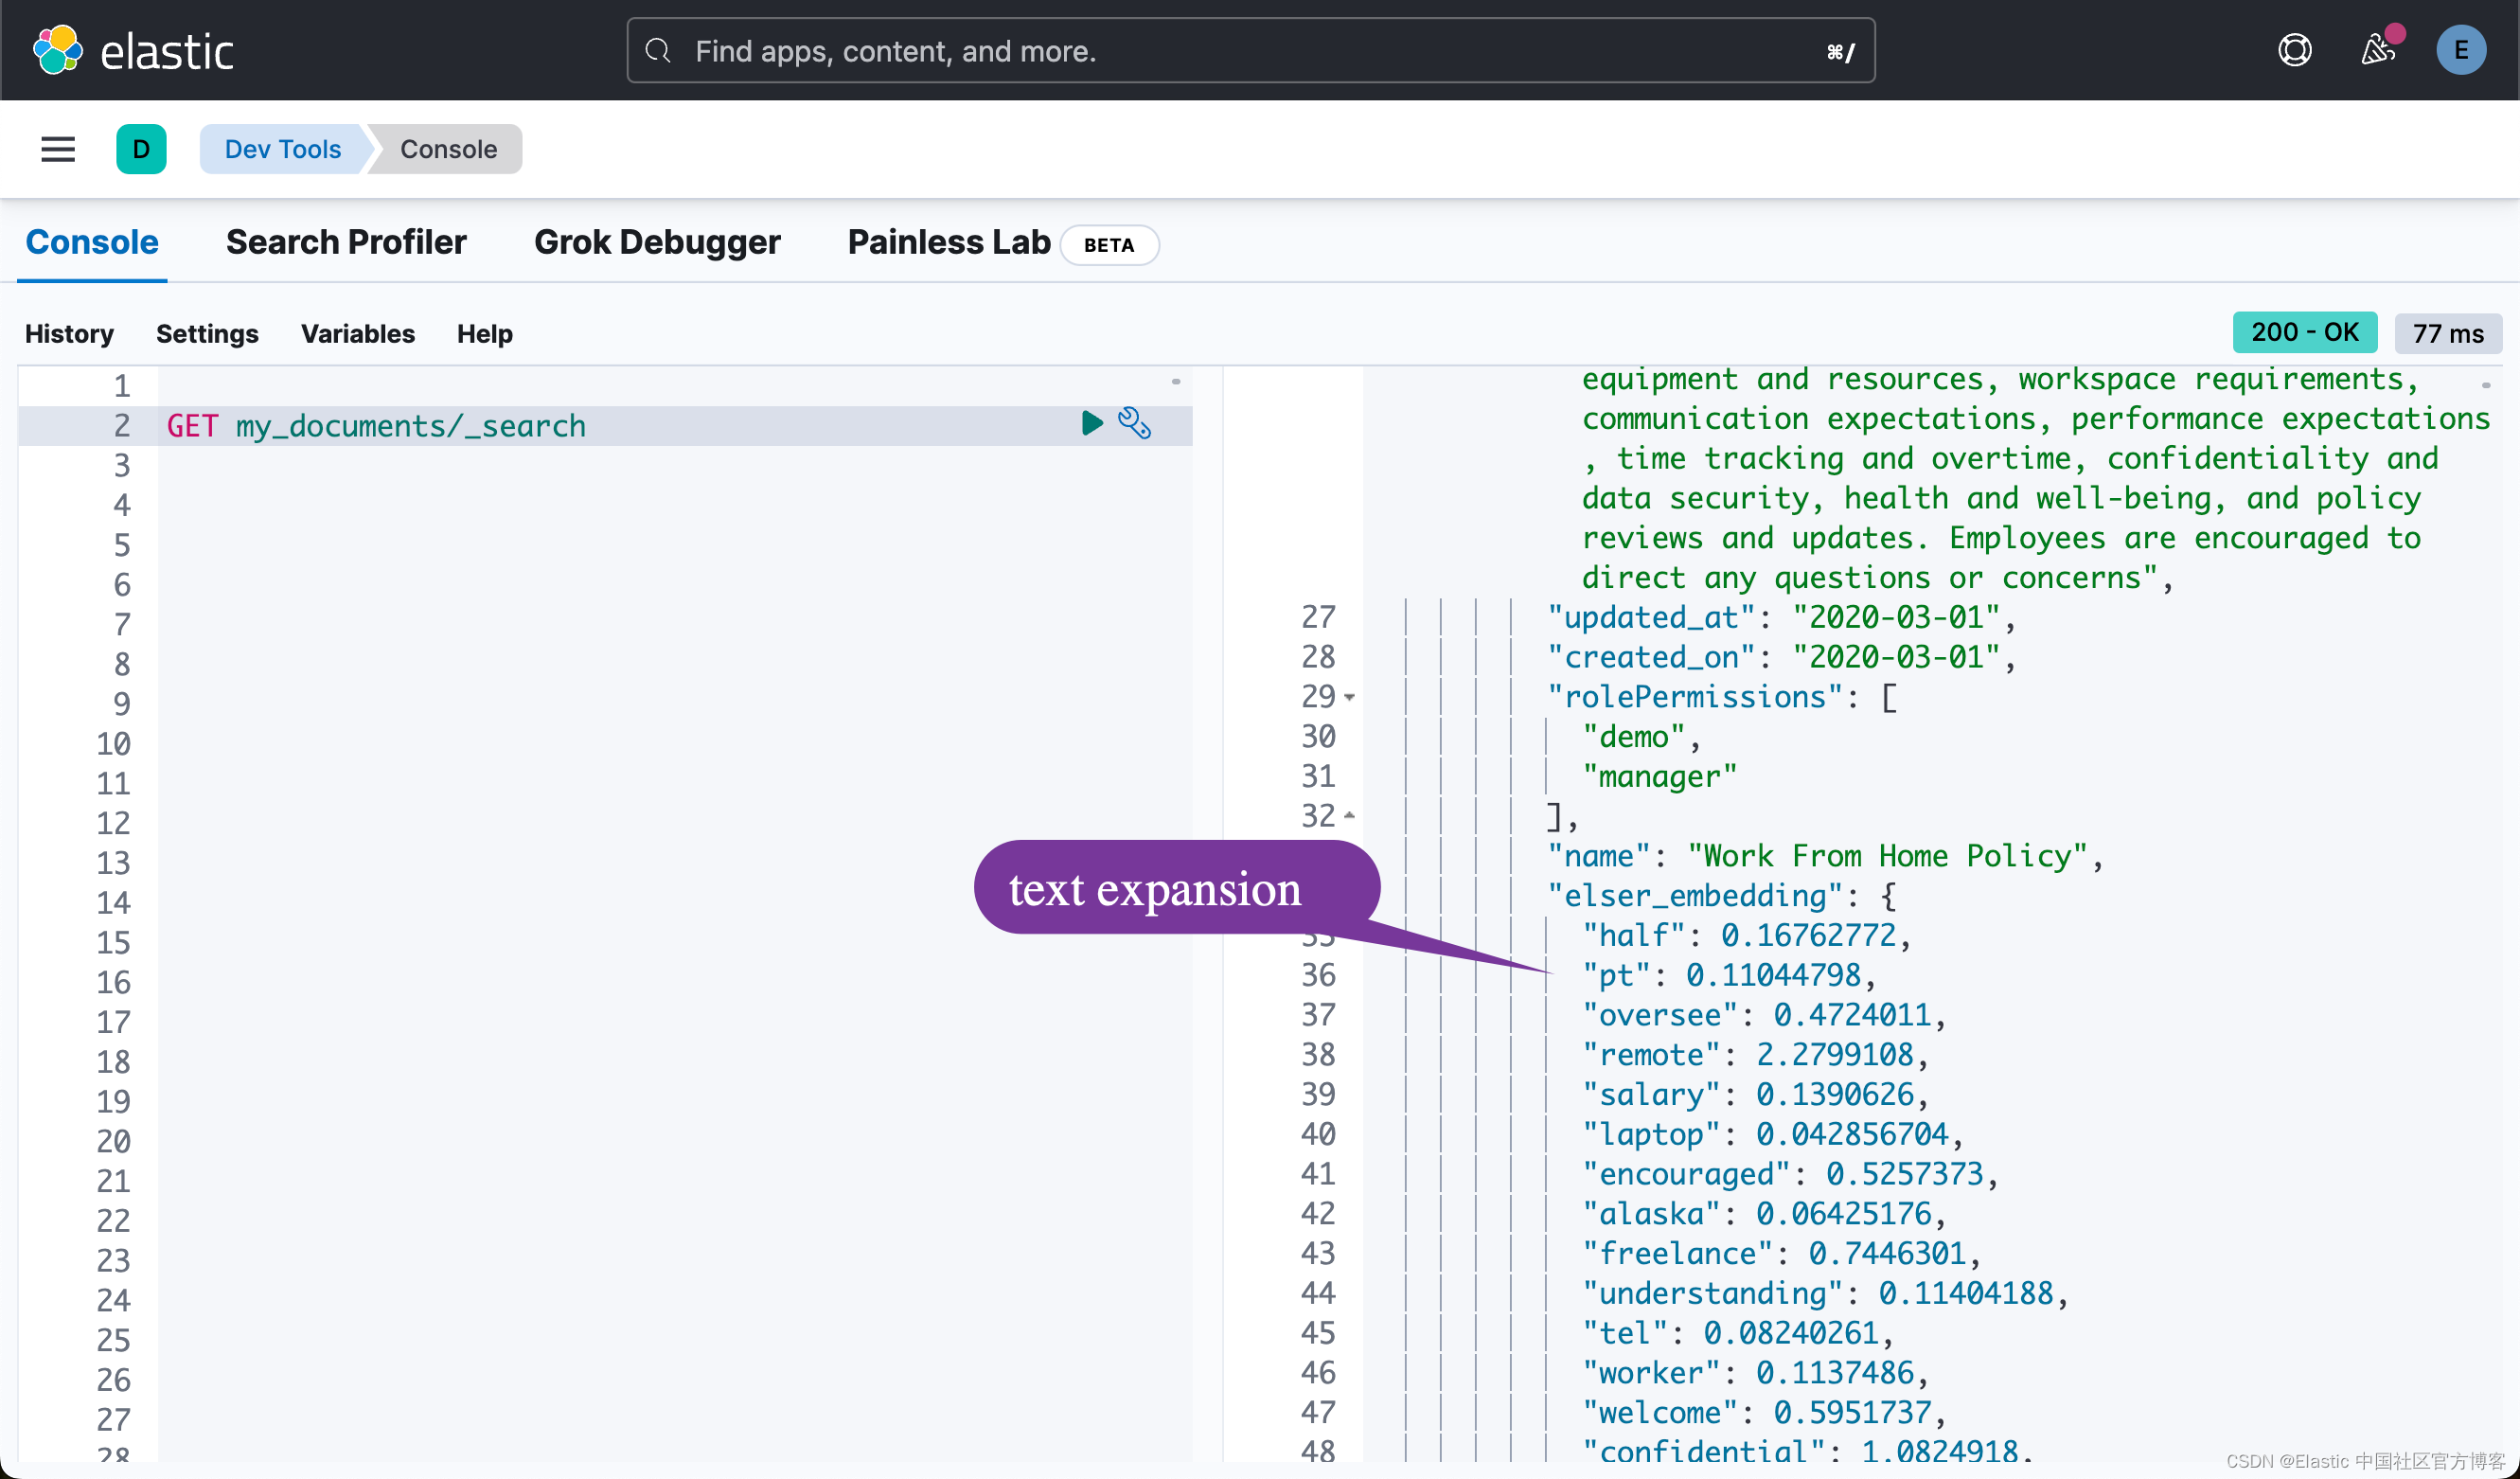Navigate back using the Dev Tools breadcrumb

282,149
